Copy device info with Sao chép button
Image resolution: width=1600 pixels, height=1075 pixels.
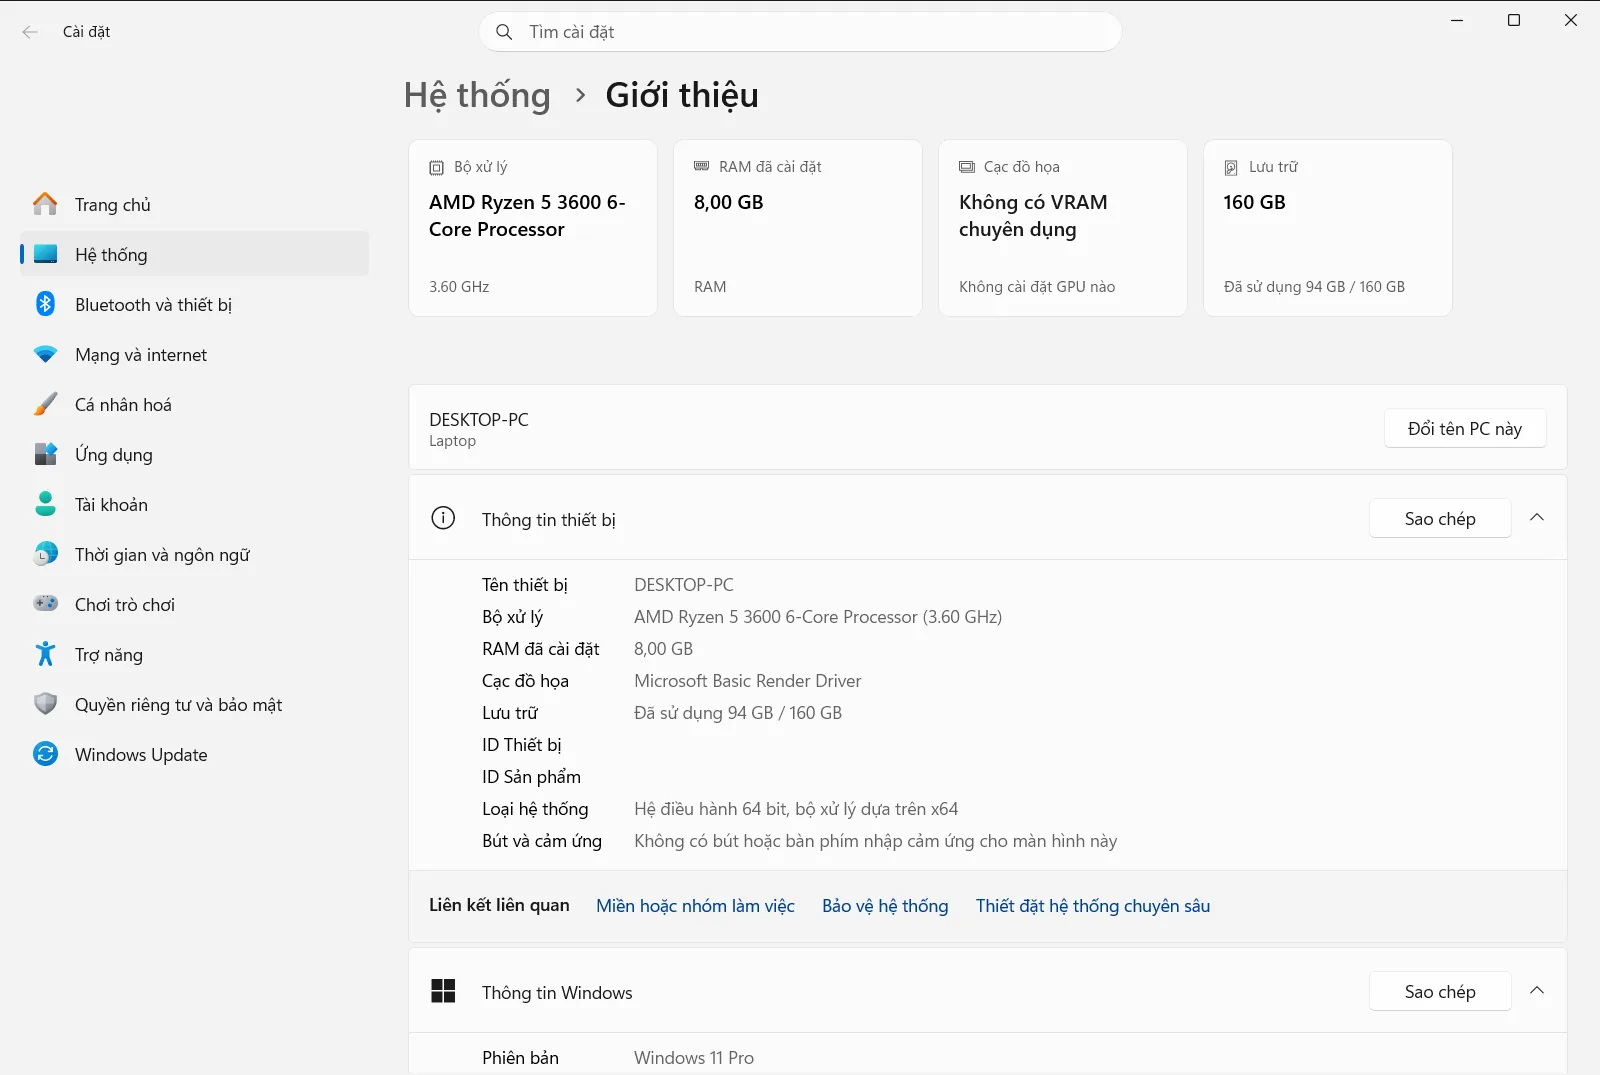click(x=1440, y=518)
